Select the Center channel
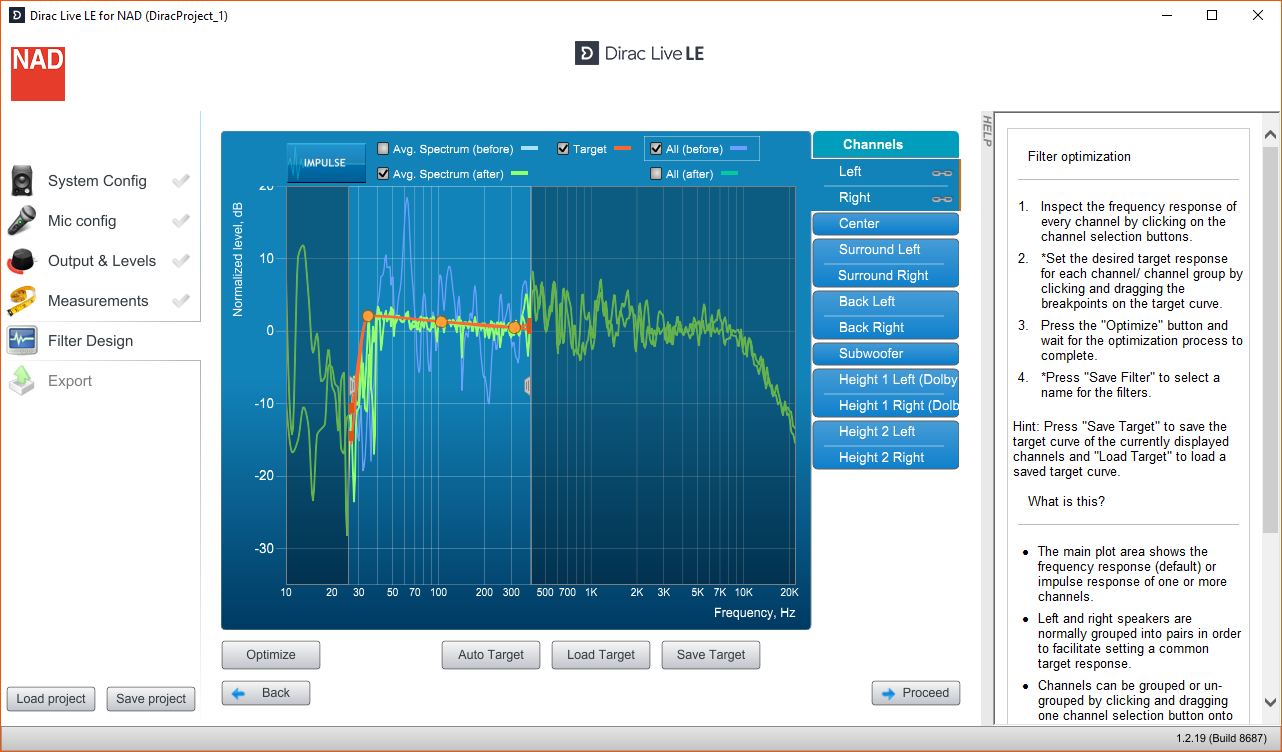This screenshot has width=1282, height=752. click(886, 224)
